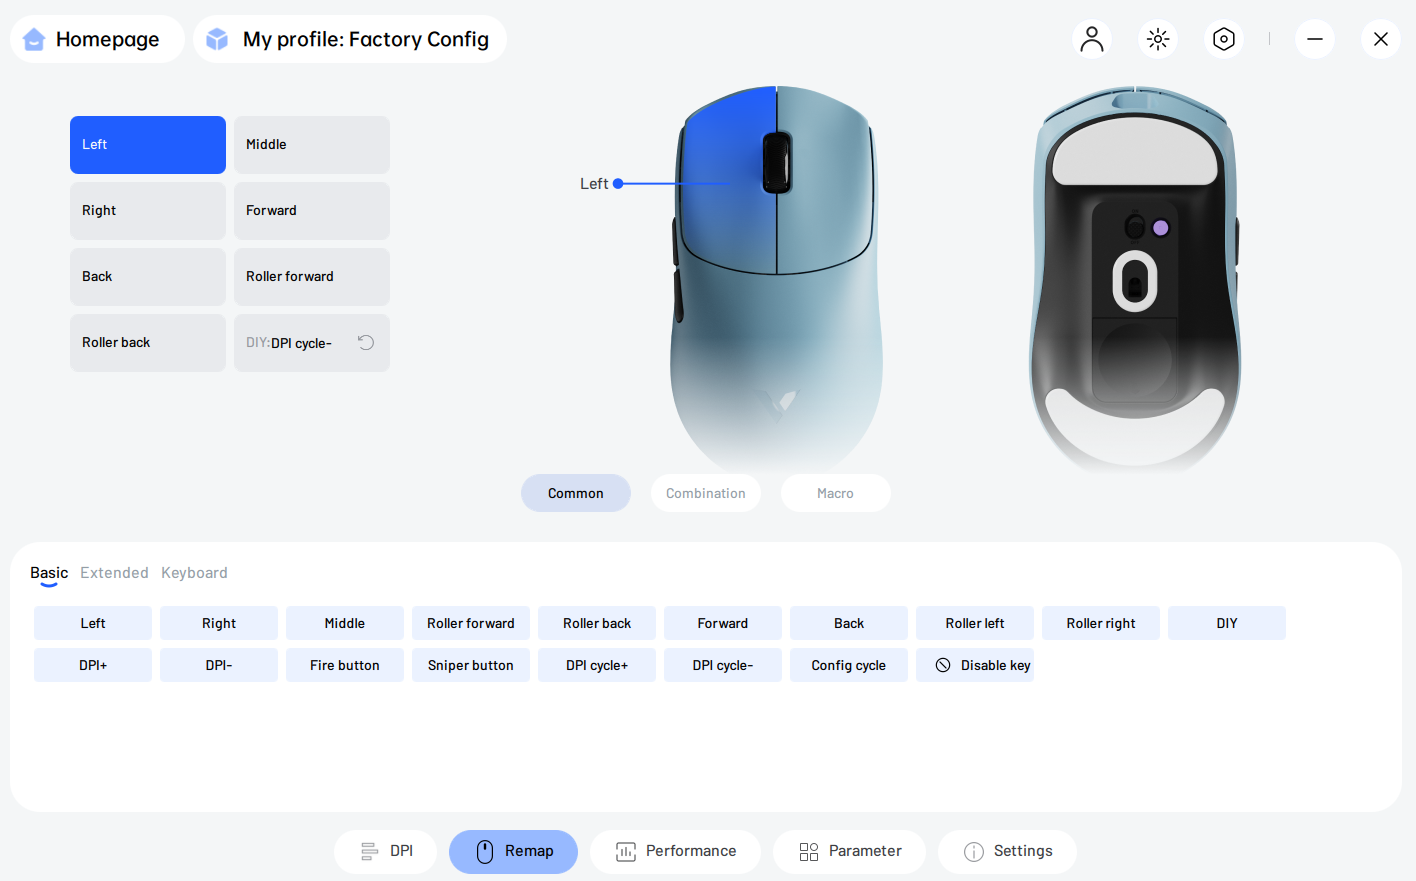Assign the DPI+ function
This screenshot has height=881, width=1416.
point(93,665)
